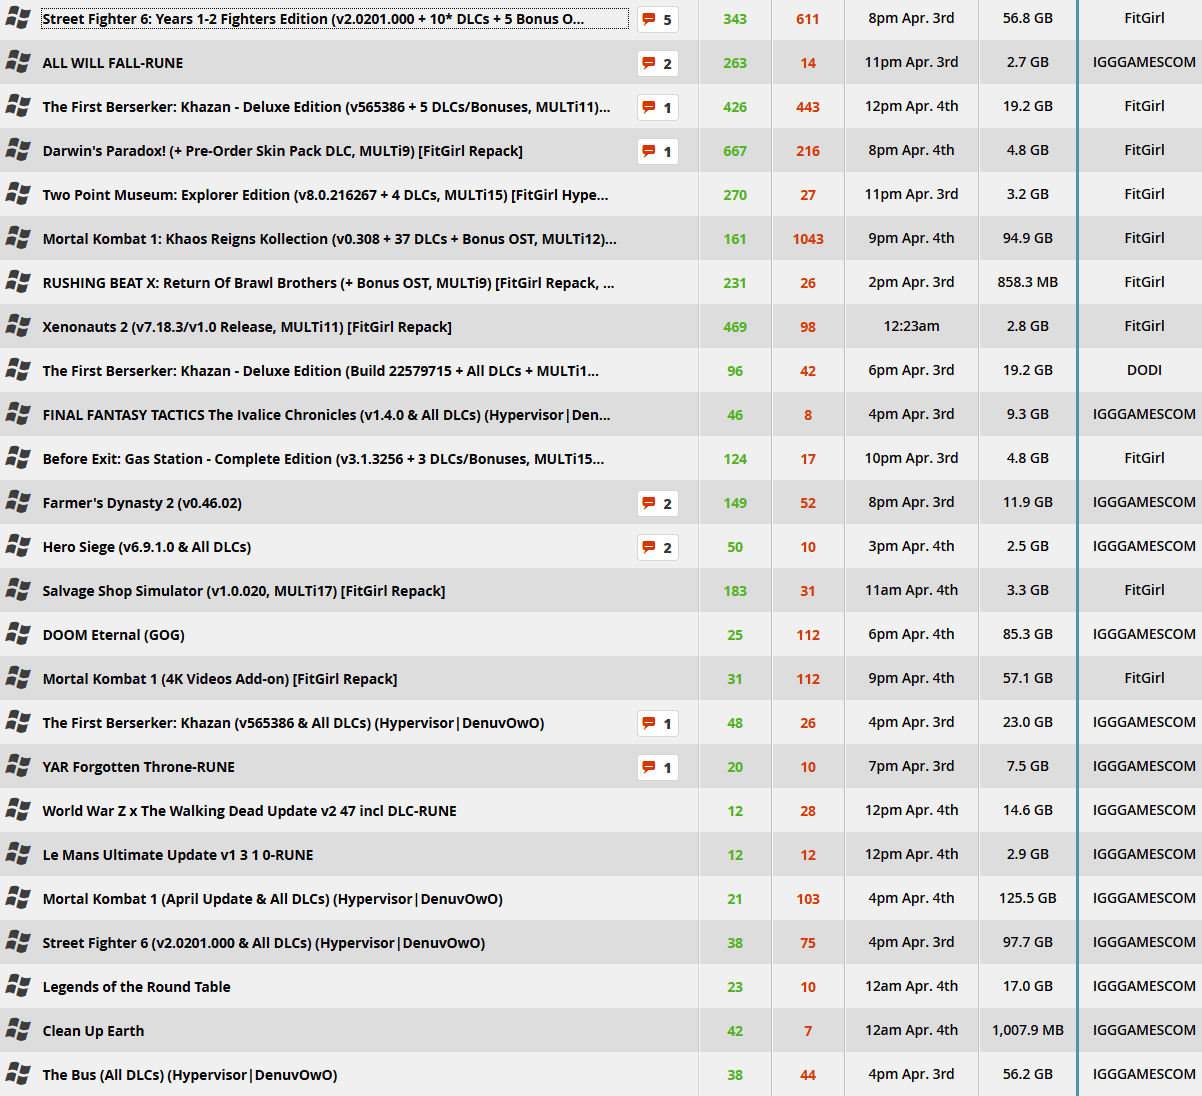Click Windows icon beside Hero Siege row

(18, 546)
